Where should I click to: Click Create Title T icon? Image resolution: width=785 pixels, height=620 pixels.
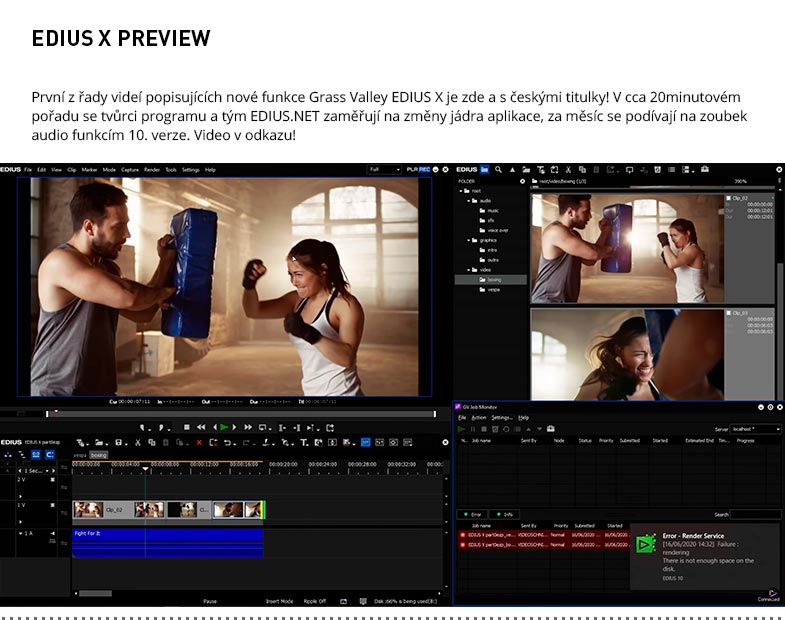point(304,442)
